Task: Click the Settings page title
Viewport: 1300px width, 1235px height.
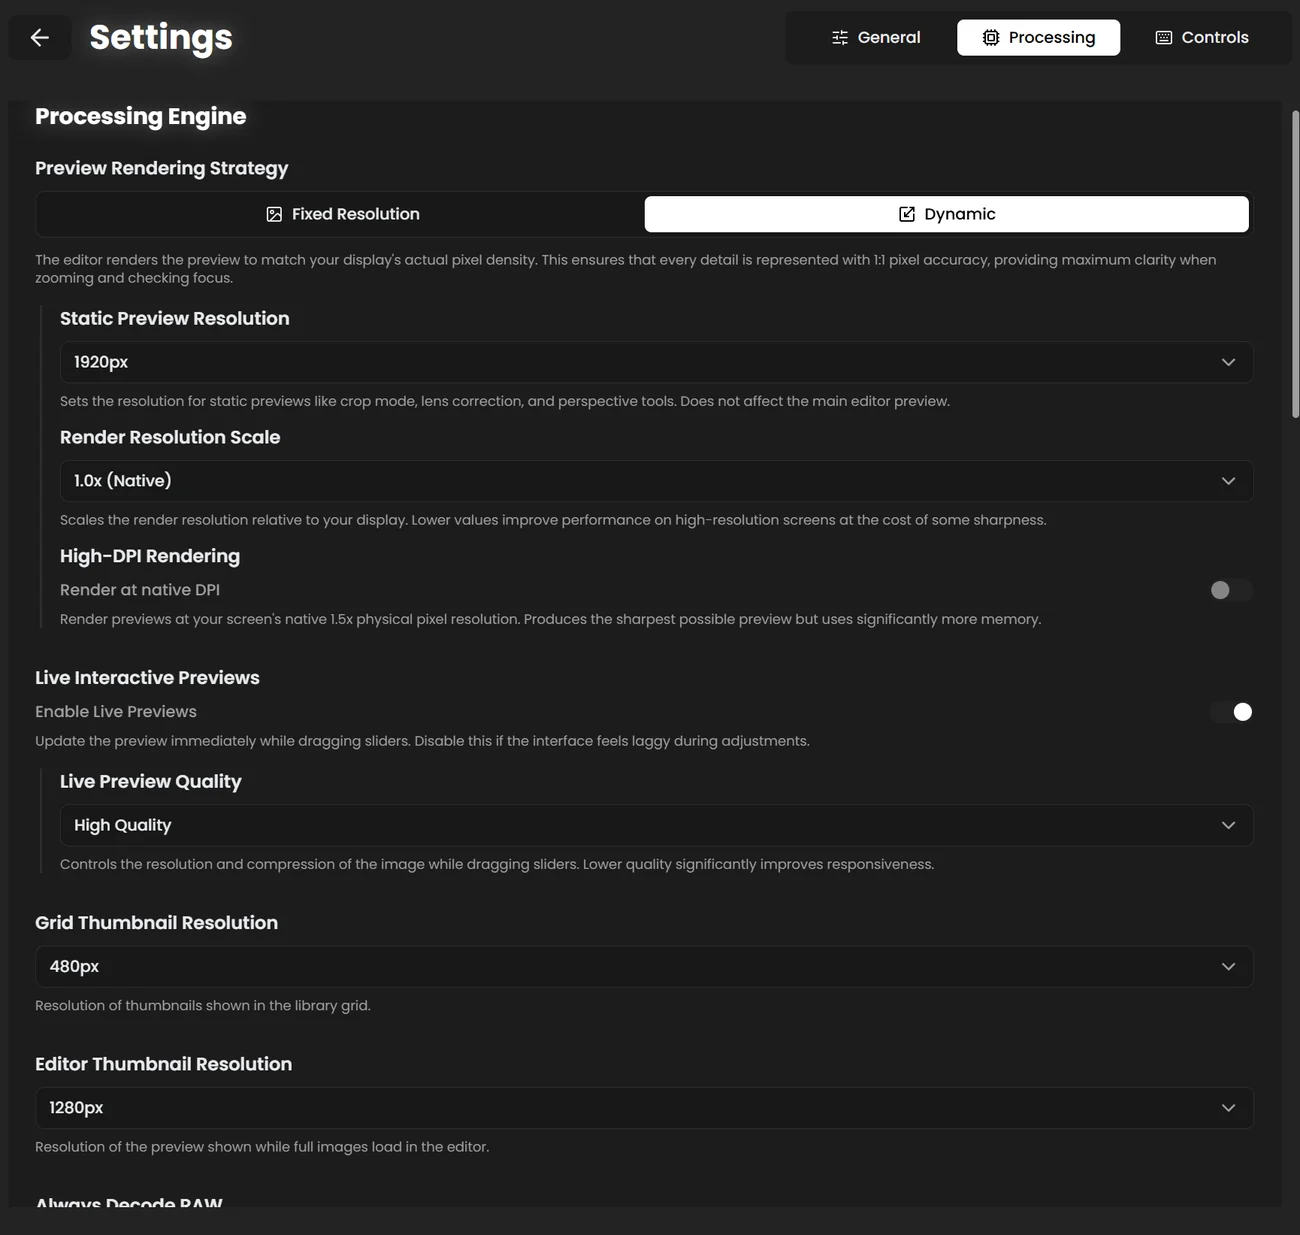Action: click(161, 38)
